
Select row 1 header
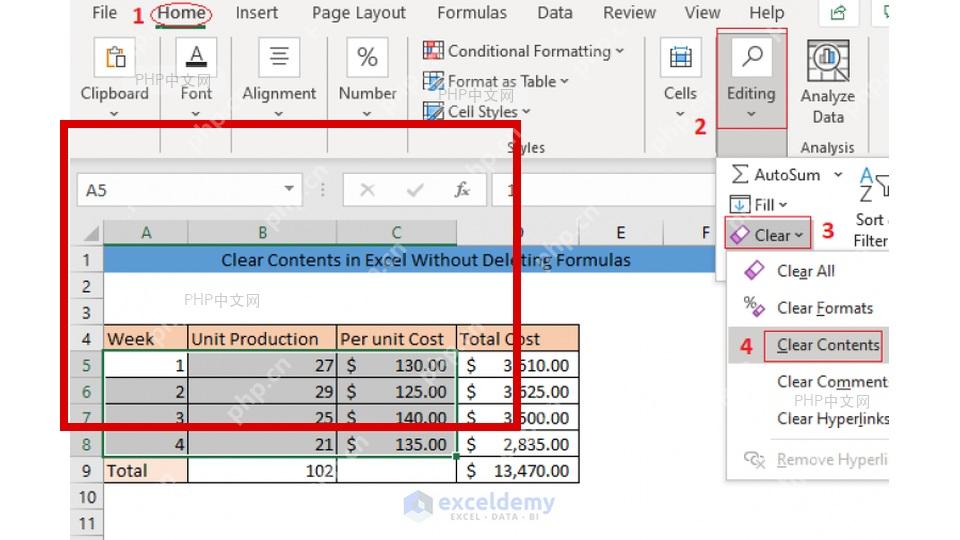86,260
